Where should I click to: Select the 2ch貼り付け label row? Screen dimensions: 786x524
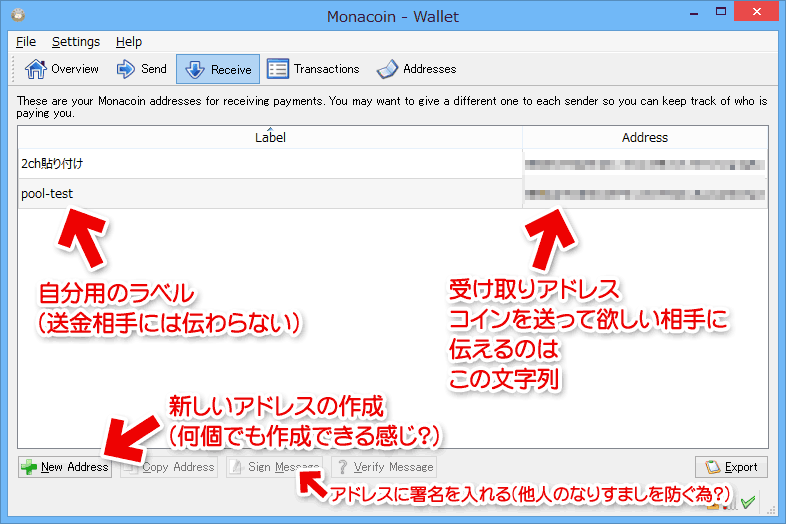pos(270,163)
